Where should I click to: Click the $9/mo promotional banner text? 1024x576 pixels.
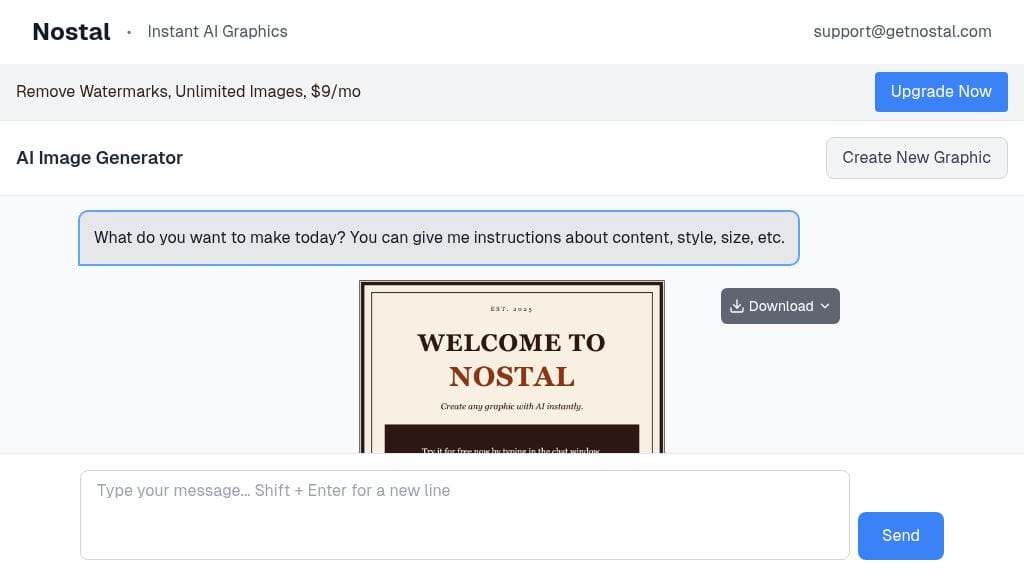188,91
